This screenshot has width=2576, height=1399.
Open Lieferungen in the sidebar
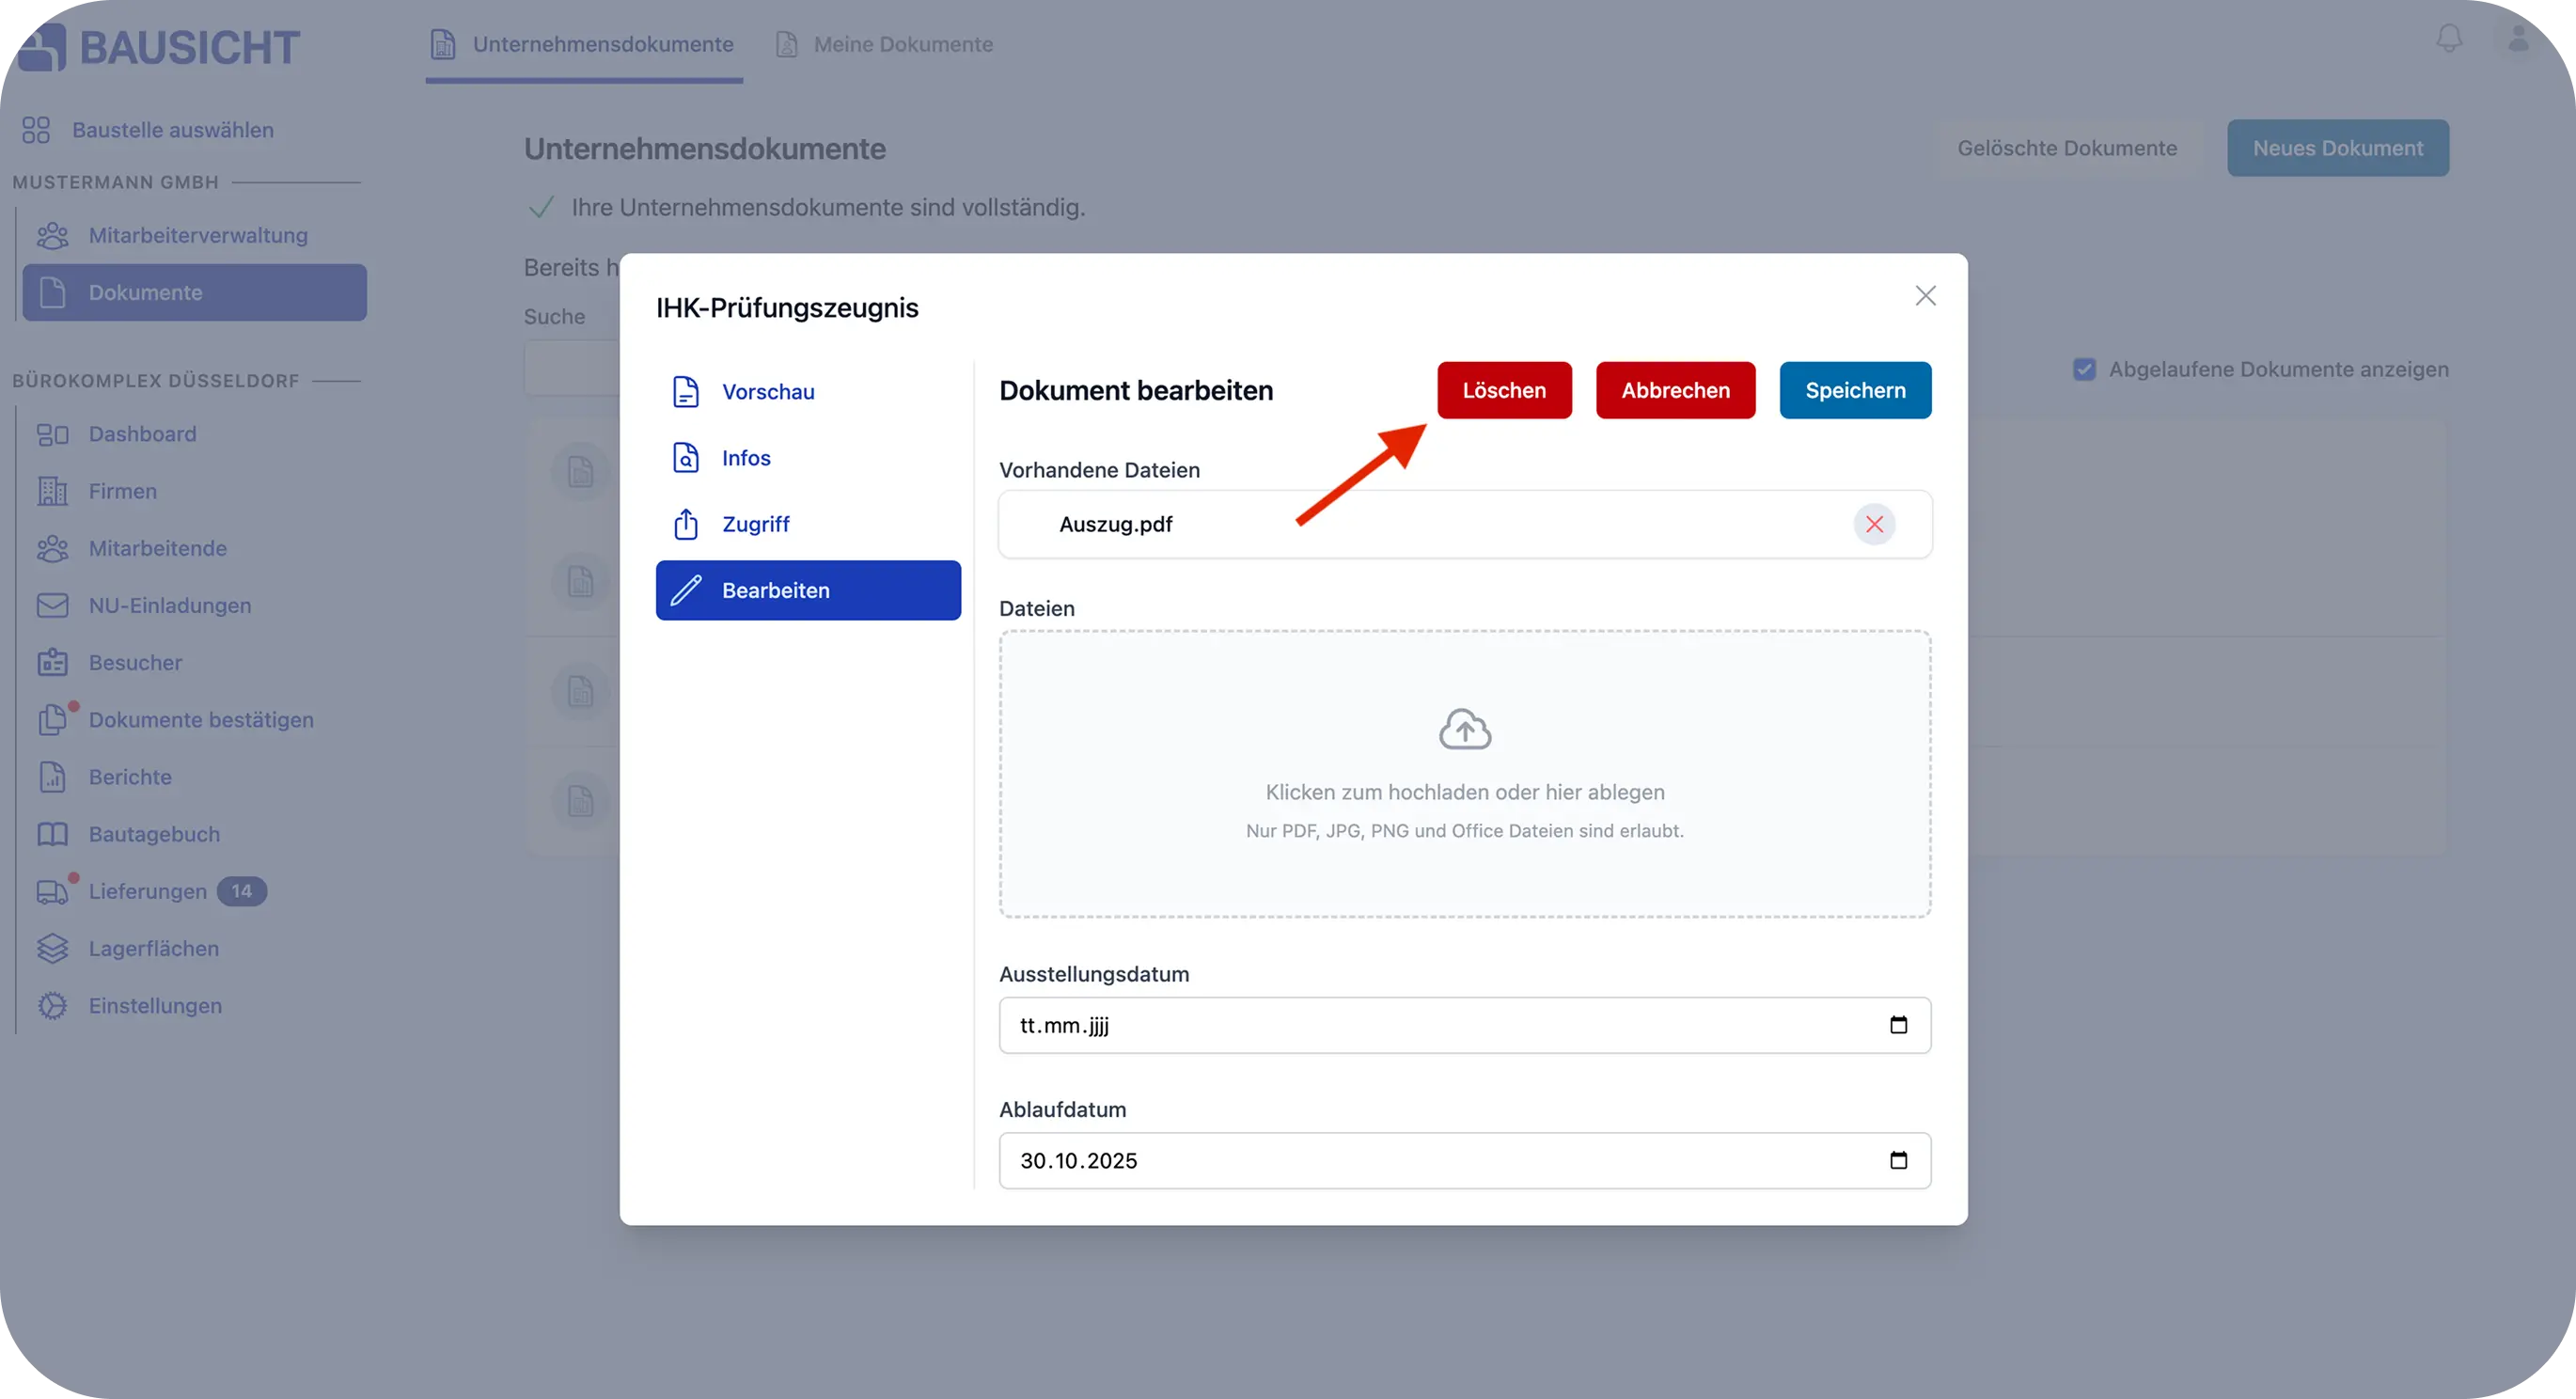click(194, 891)
